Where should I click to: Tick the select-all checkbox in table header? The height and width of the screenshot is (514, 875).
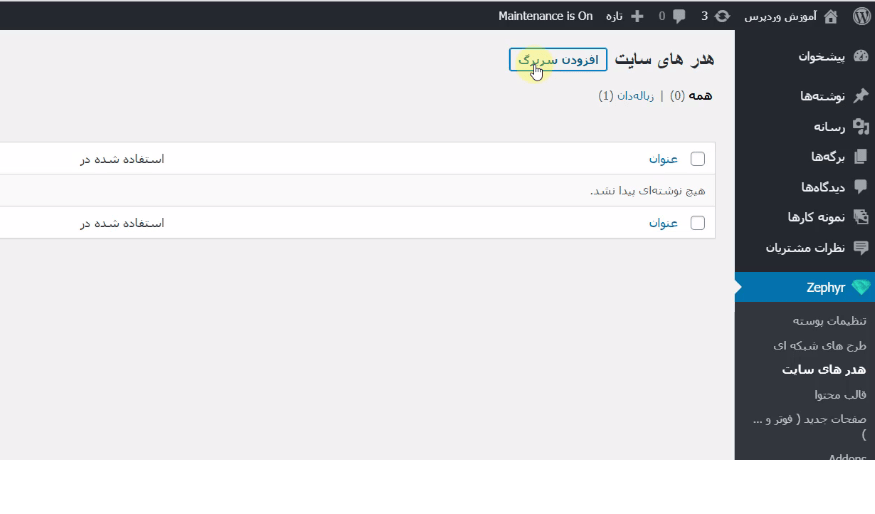click(698, 159)
